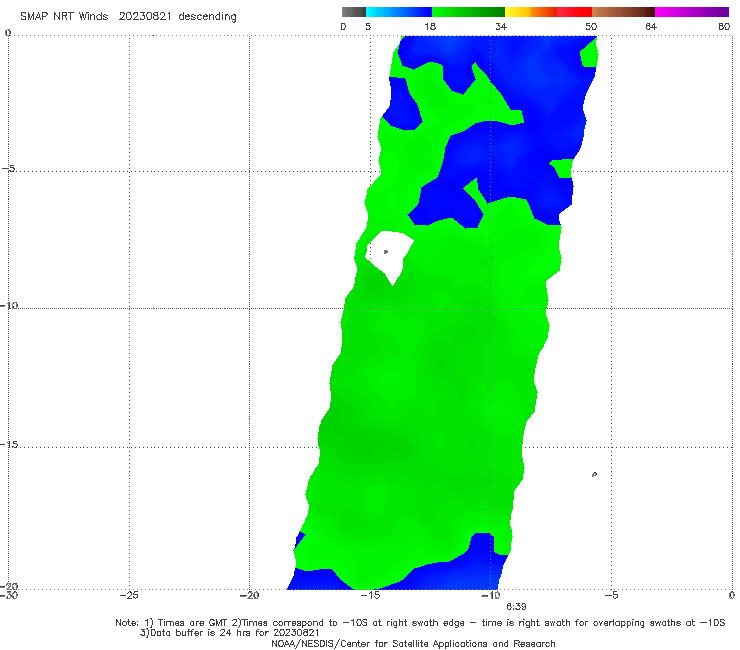Click the color bar label '5'

368,27
